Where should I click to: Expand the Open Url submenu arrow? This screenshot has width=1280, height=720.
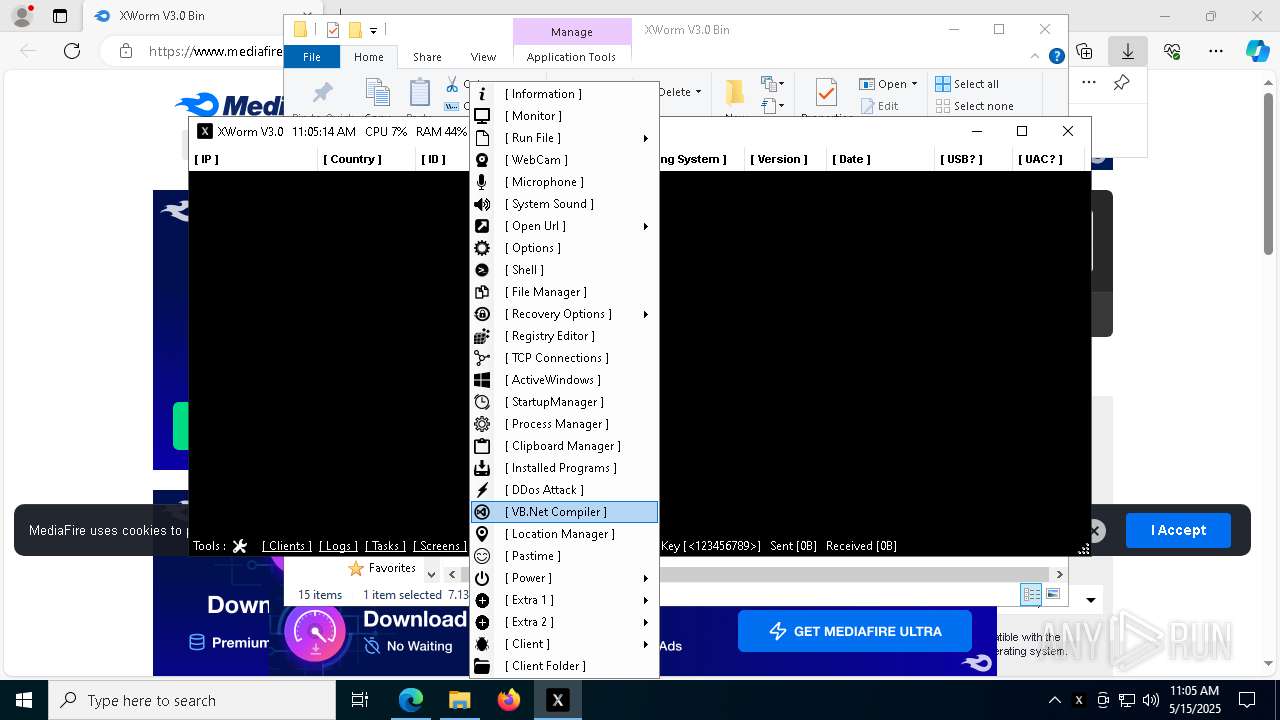[646, 226]
